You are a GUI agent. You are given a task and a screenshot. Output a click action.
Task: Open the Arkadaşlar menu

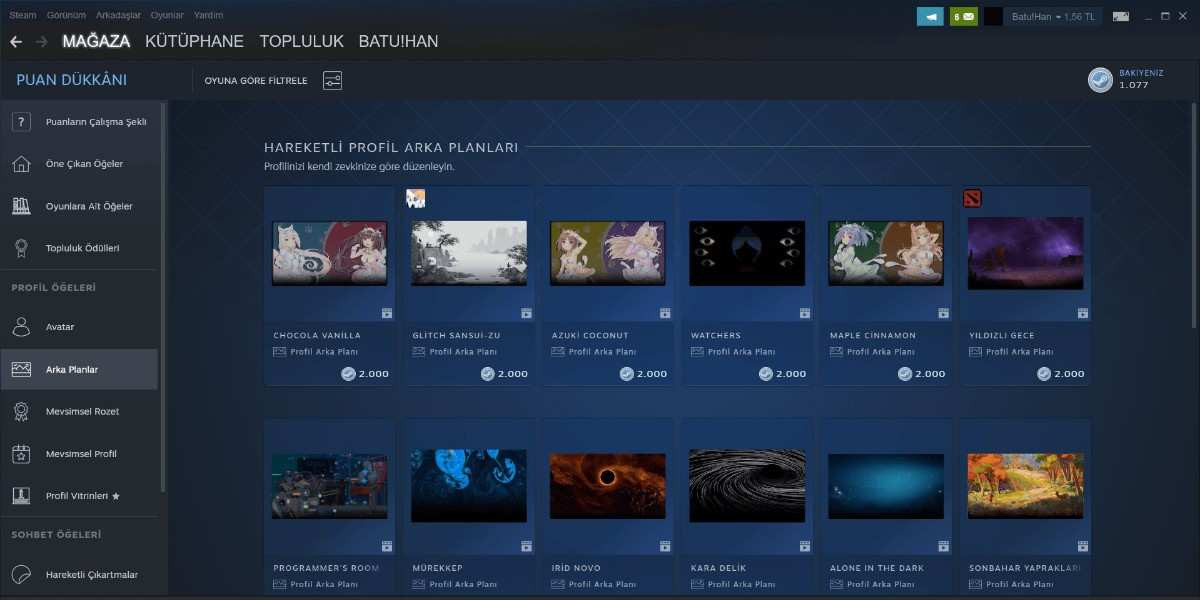118,15
